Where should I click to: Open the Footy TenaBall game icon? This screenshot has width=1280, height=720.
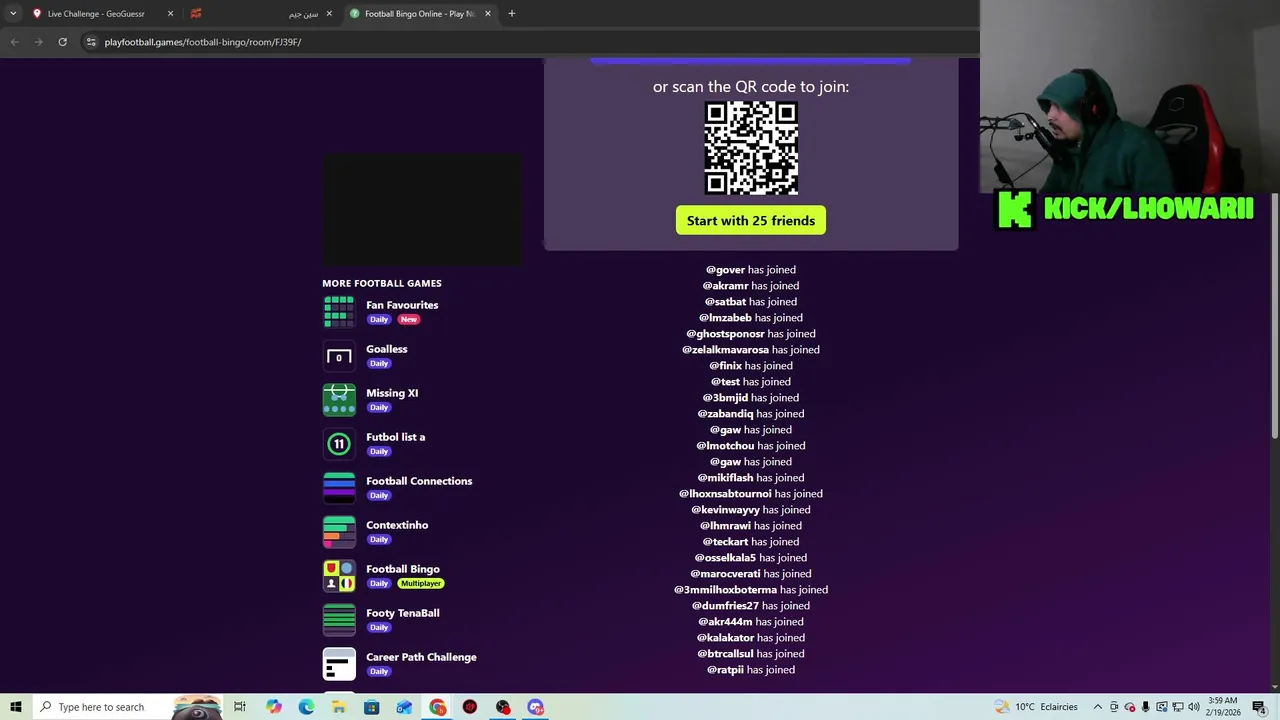click(x=339, y=620)
